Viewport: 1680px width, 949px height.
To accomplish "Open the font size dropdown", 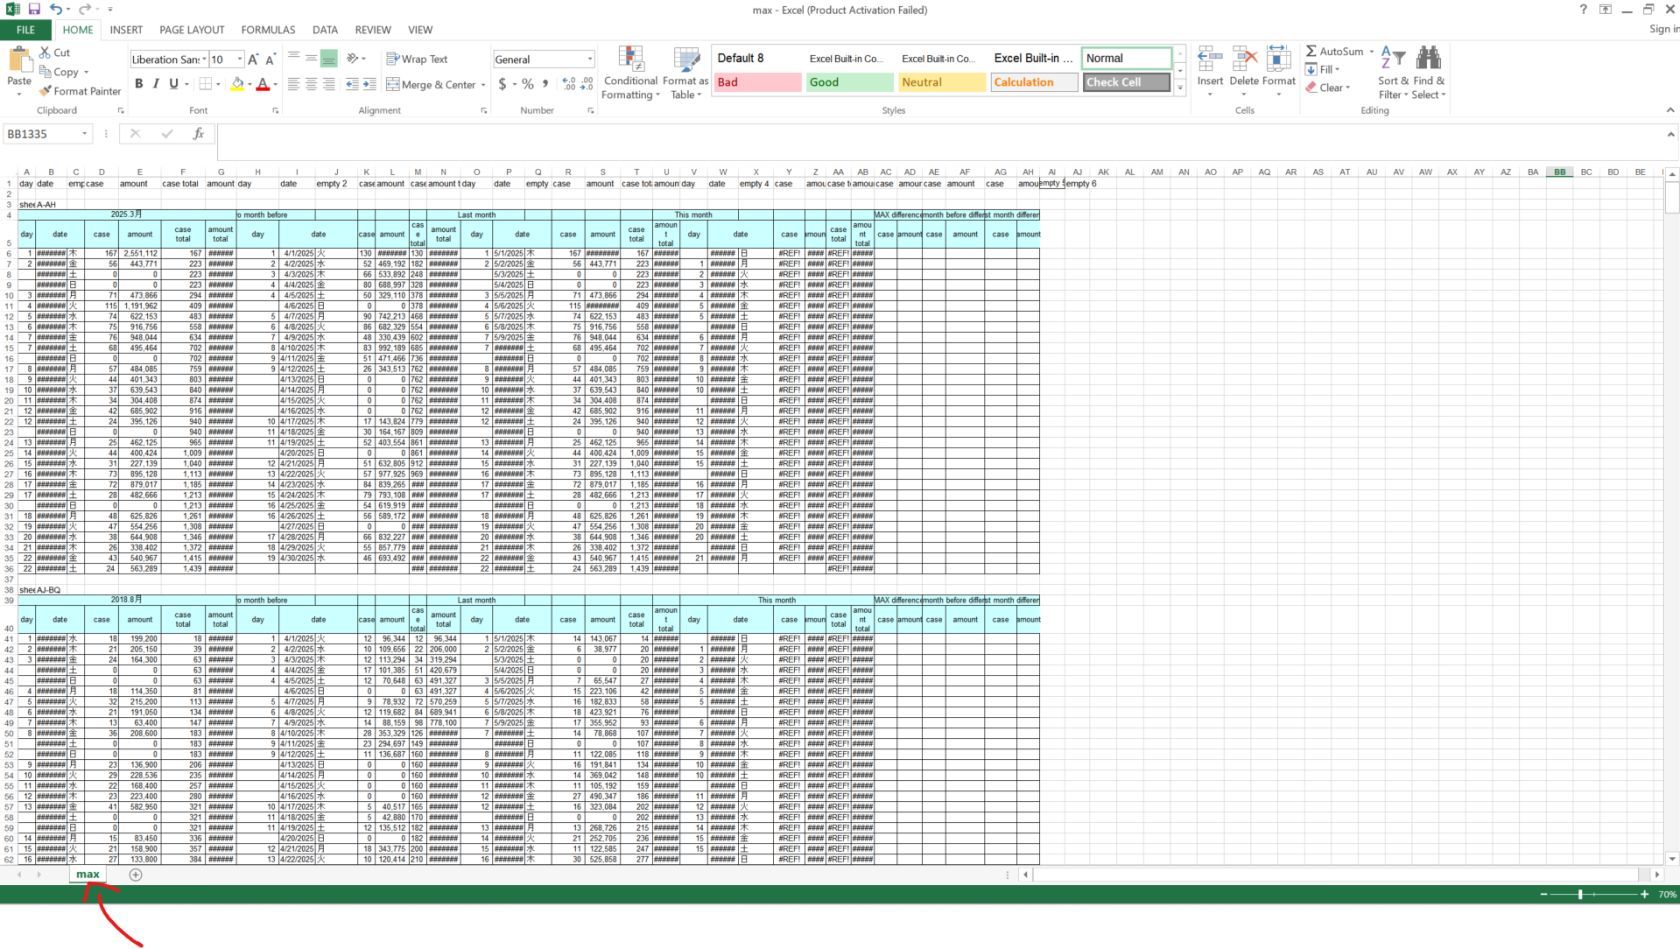I will point(239,59).
